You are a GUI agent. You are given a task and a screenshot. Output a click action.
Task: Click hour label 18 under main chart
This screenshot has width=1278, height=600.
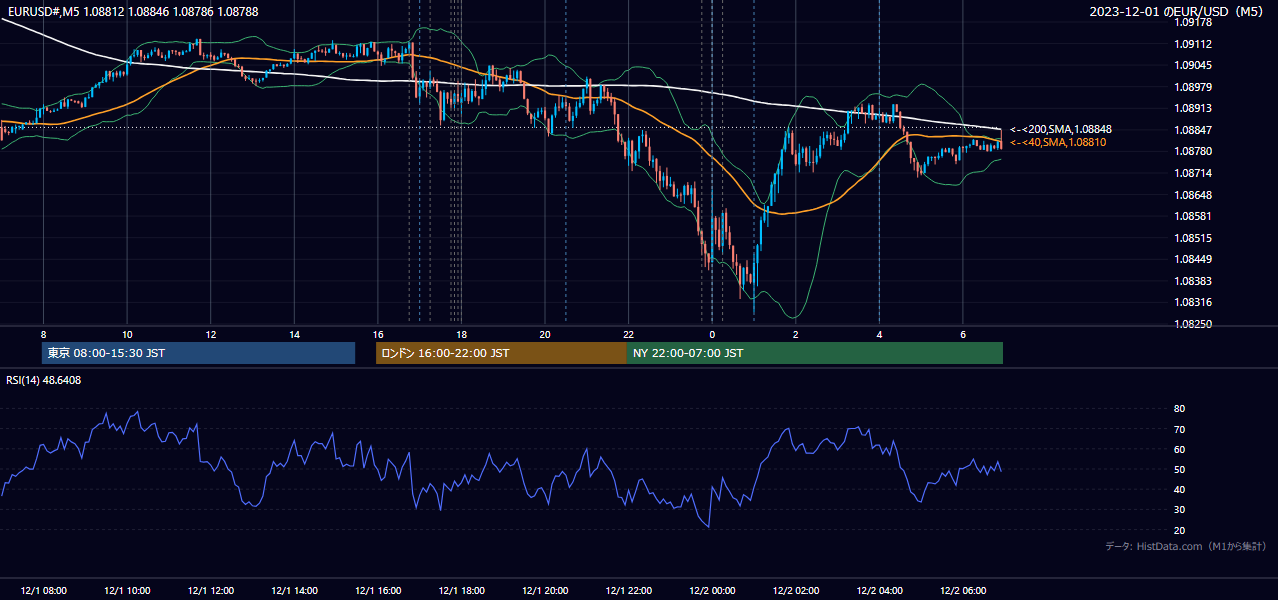pyautogui.click(x=461, y=335)
